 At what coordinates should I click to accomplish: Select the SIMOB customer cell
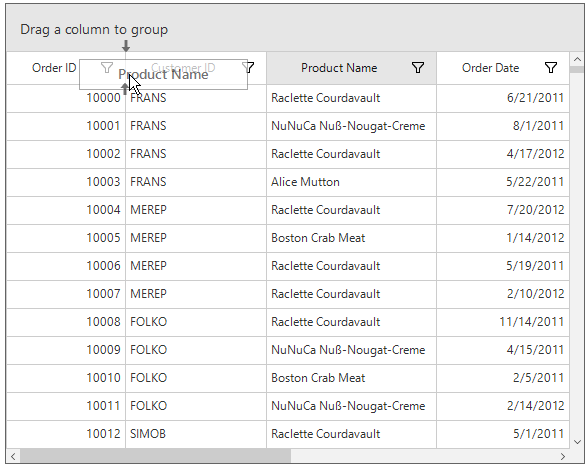(196, 434)
